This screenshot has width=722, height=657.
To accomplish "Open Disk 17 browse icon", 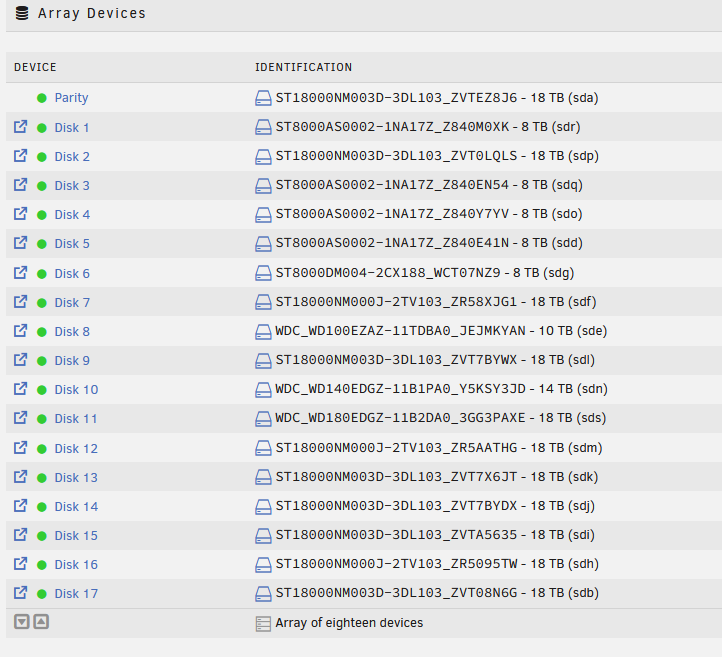I will point(20,593).
